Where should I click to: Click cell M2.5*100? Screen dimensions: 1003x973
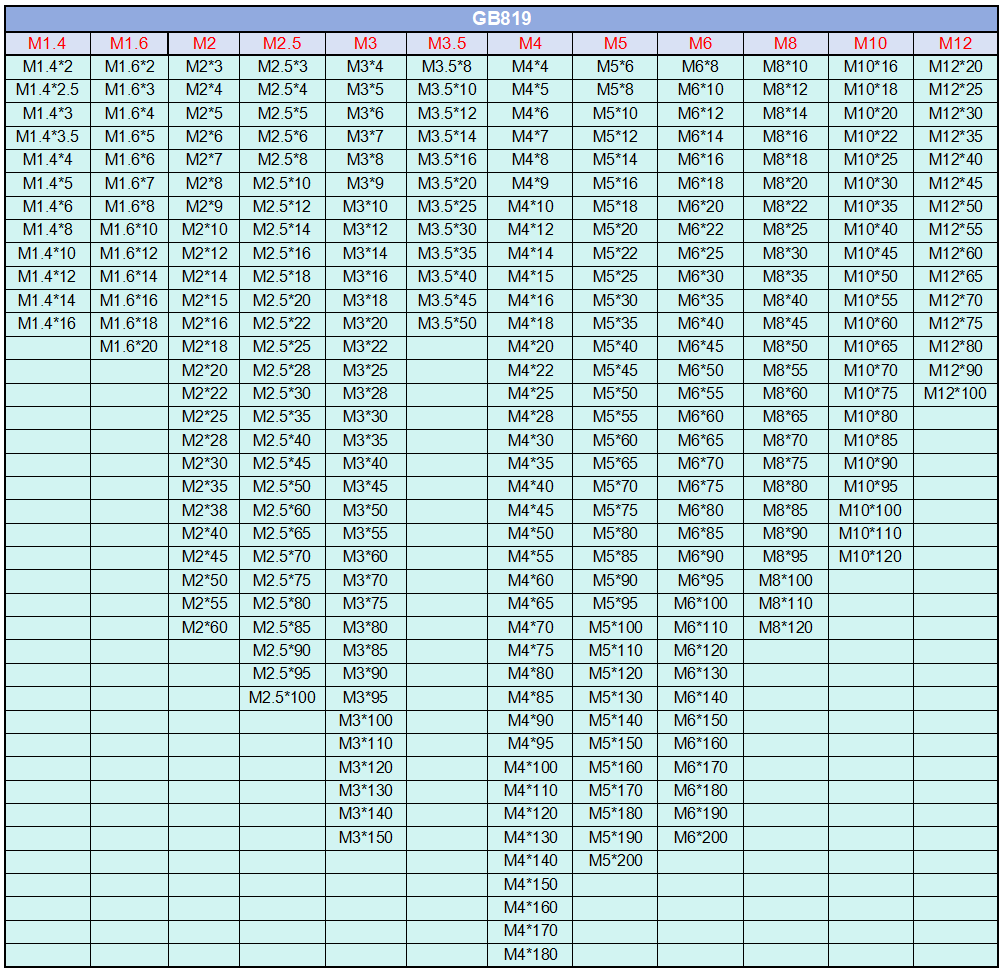tap(282, 697)
